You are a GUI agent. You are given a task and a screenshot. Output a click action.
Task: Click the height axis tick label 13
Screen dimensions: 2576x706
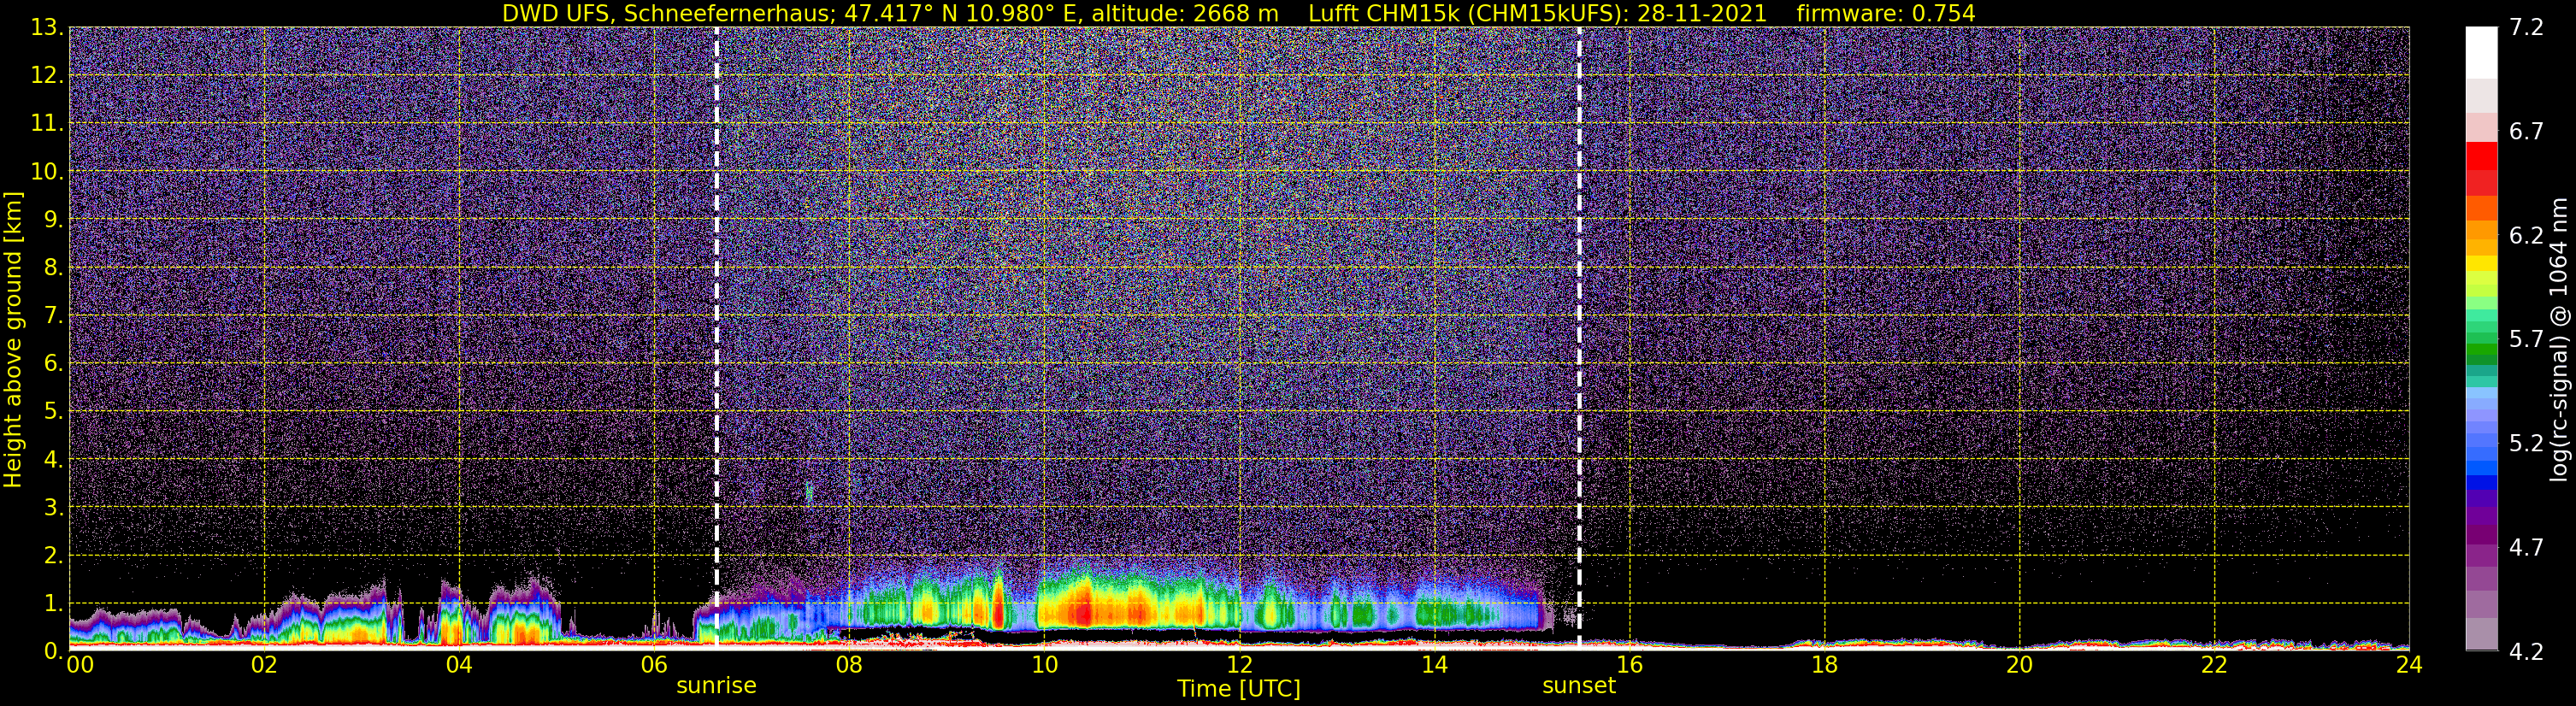click(x=47, y=27)
